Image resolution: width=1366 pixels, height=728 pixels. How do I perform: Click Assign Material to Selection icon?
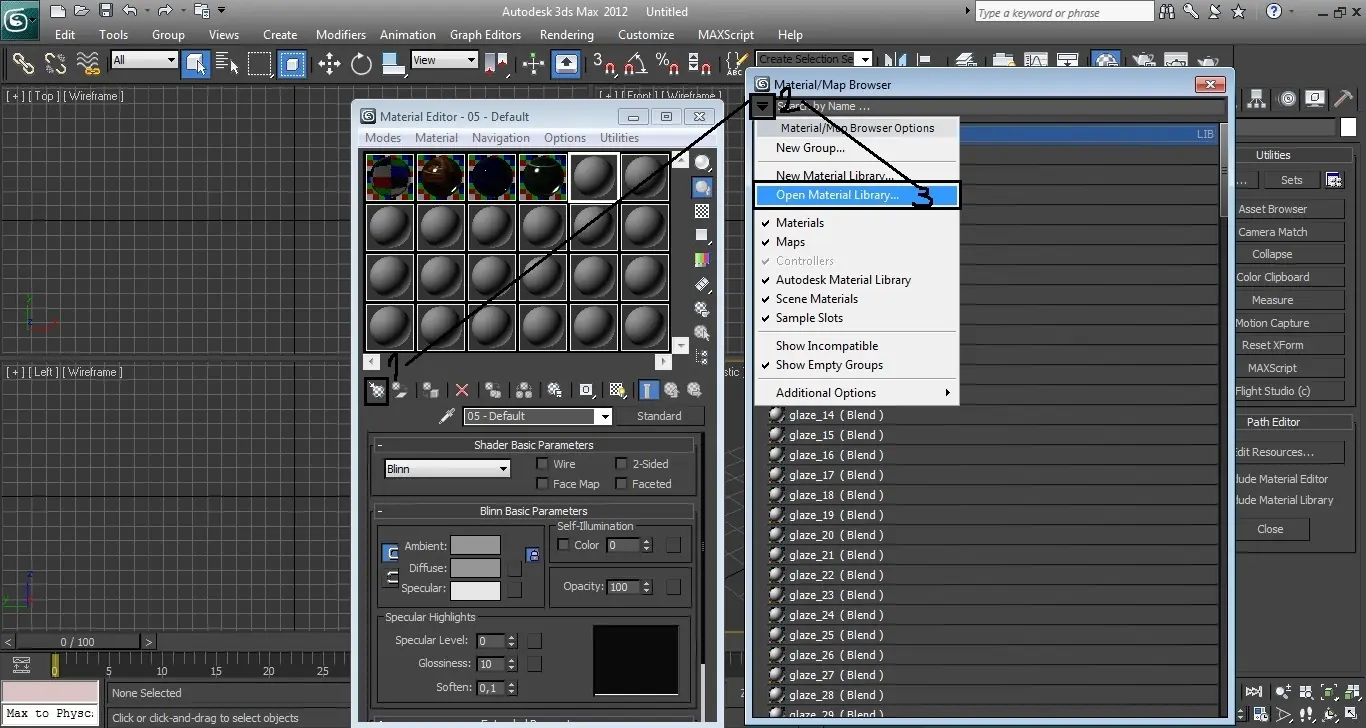click(x=430, y=391)
